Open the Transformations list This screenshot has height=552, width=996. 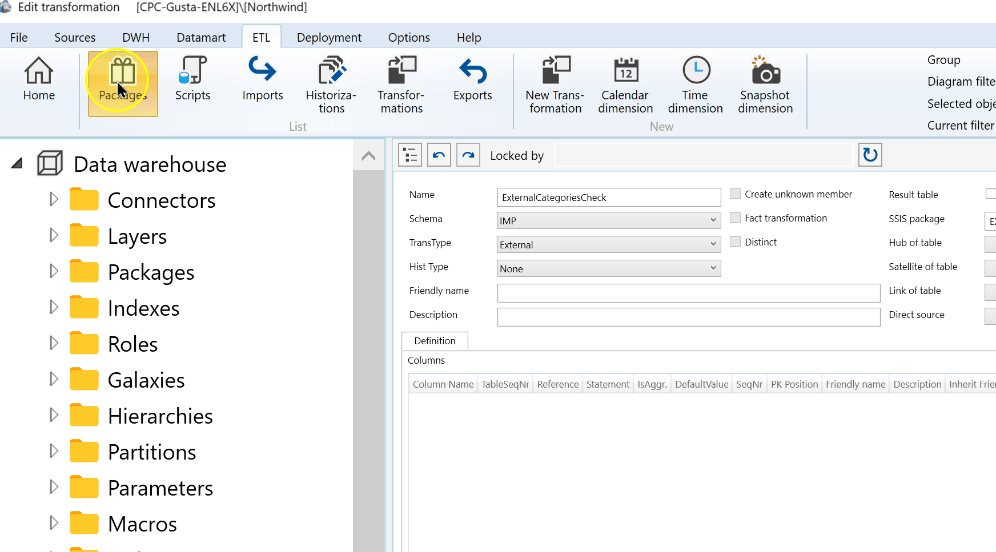tap(401, 84)
